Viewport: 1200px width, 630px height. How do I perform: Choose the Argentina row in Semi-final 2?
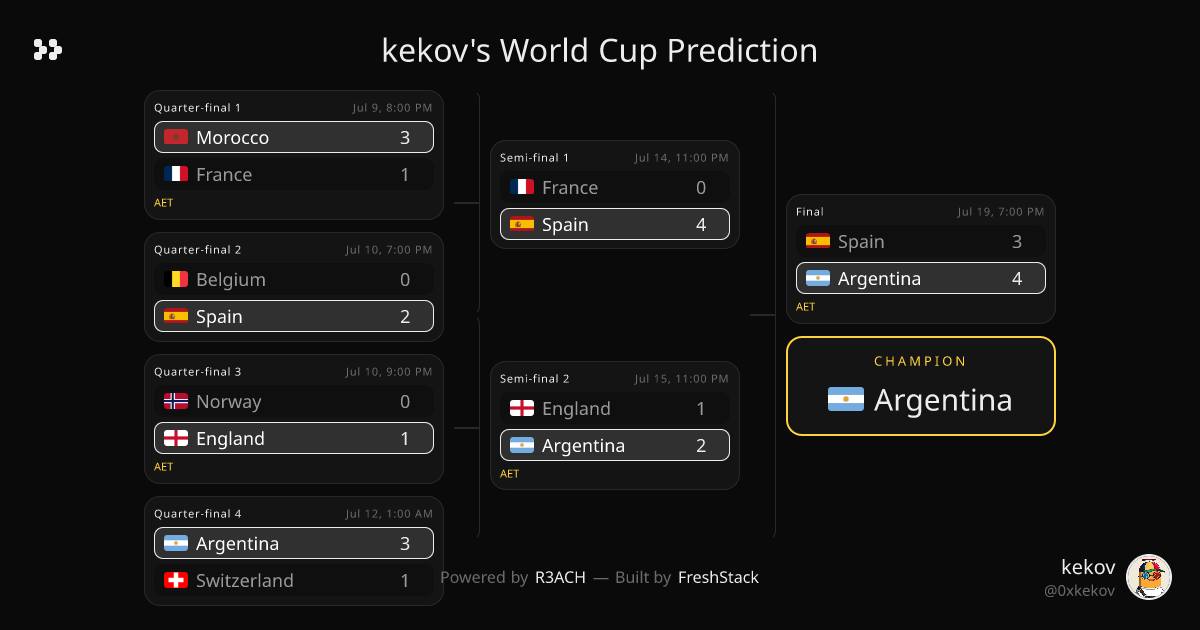615,445
